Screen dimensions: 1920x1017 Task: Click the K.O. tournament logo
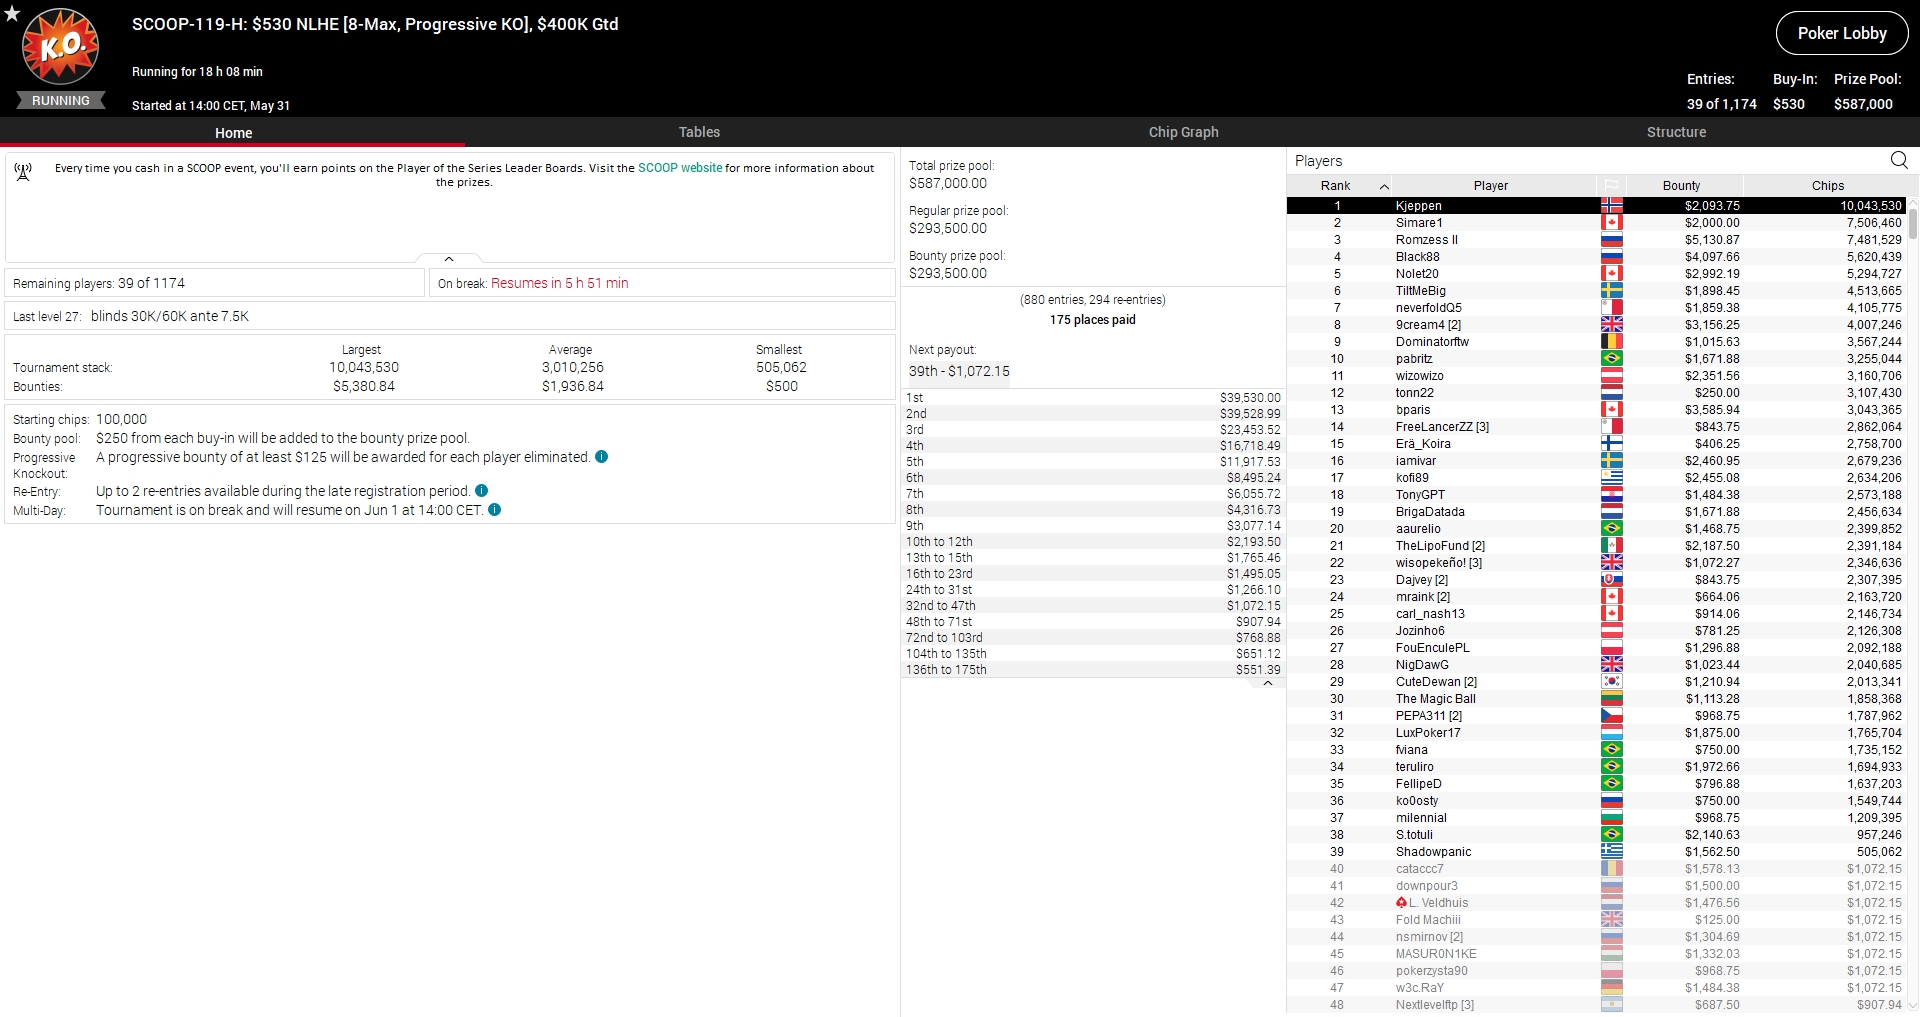61,46
